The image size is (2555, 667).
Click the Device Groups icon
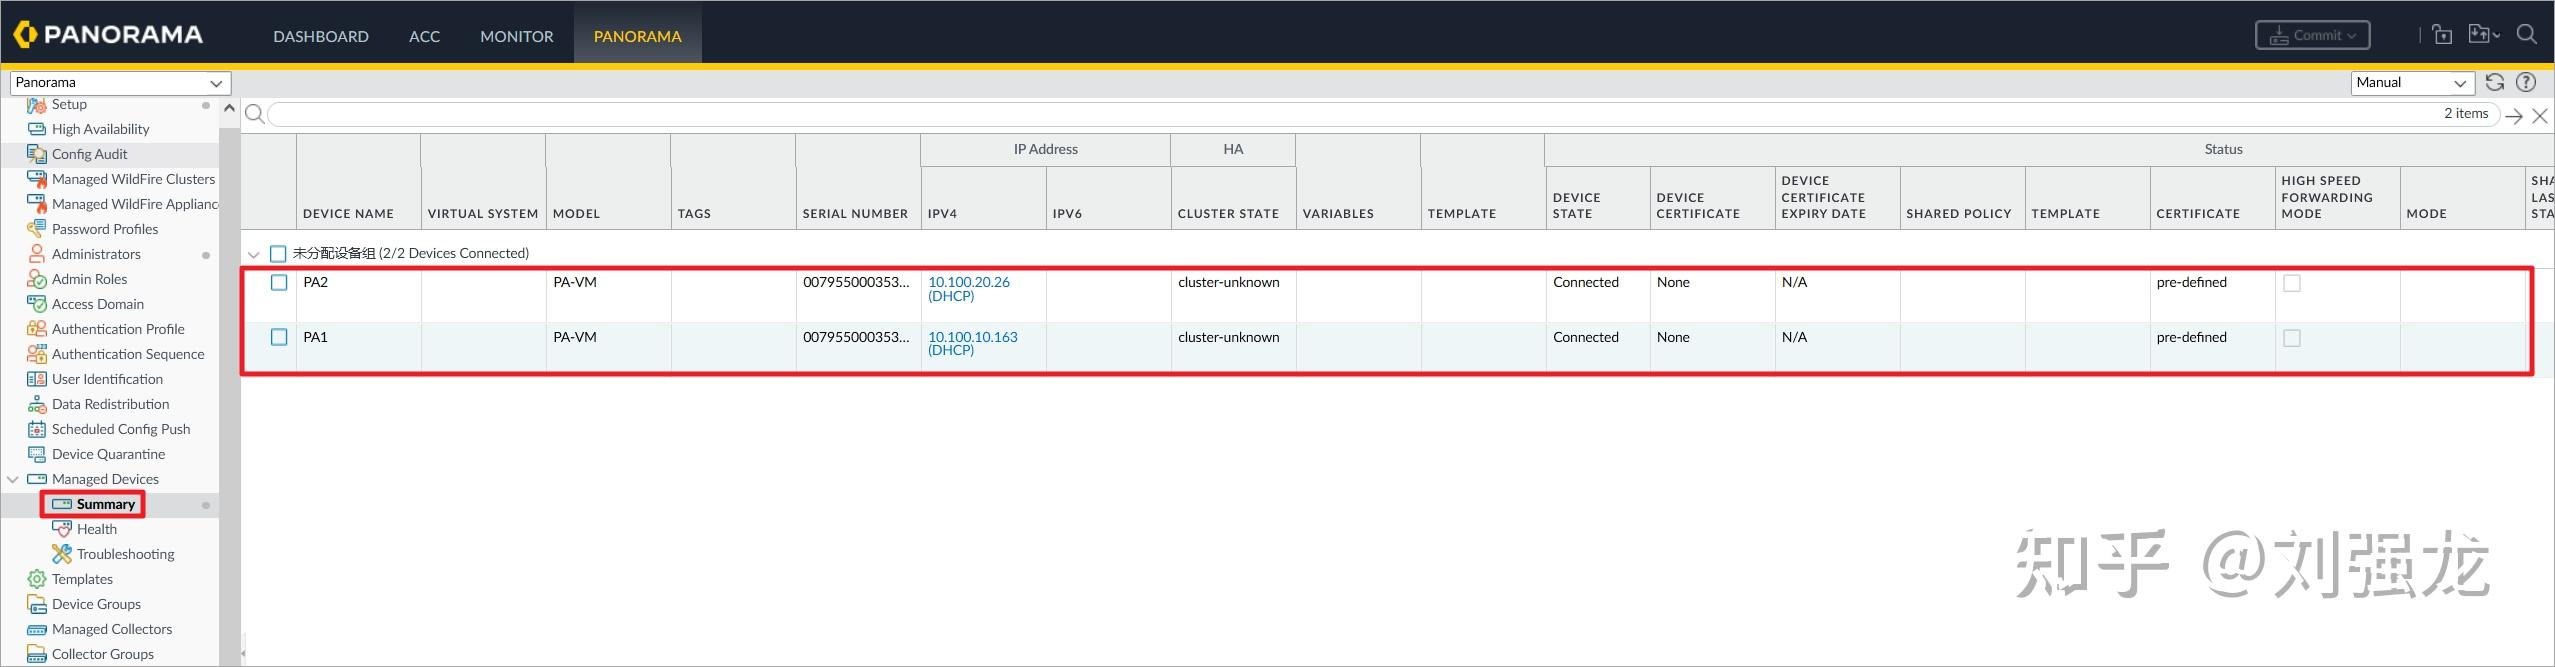37,604
